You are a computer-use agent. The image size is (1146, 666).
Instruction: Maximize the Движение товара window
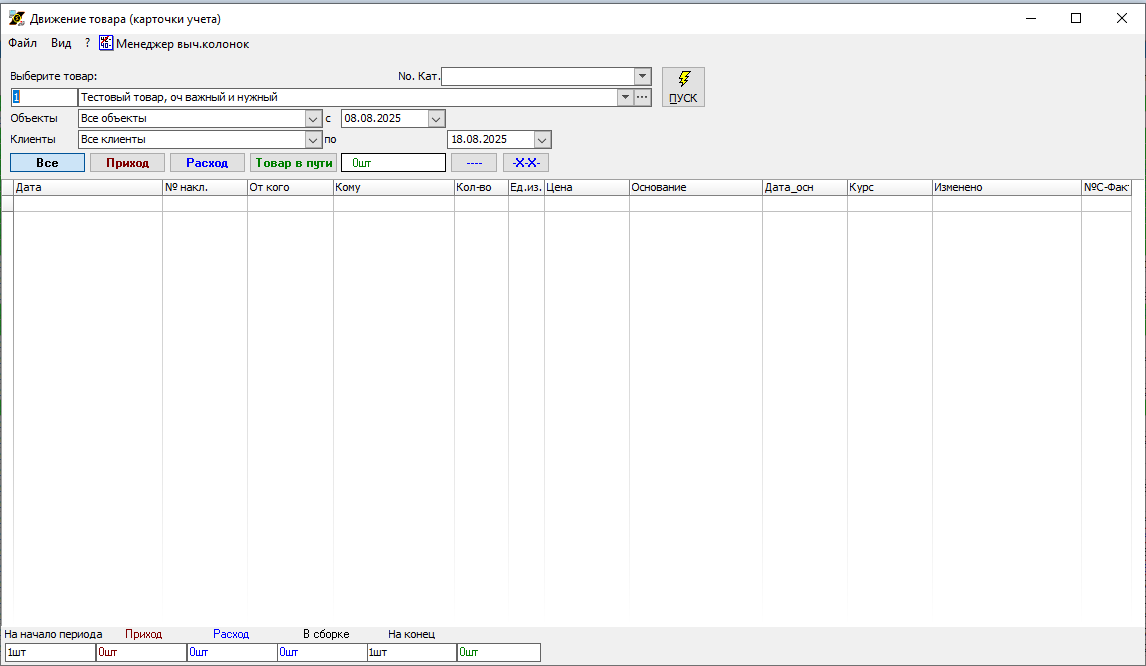click(x=1076, y=18)
